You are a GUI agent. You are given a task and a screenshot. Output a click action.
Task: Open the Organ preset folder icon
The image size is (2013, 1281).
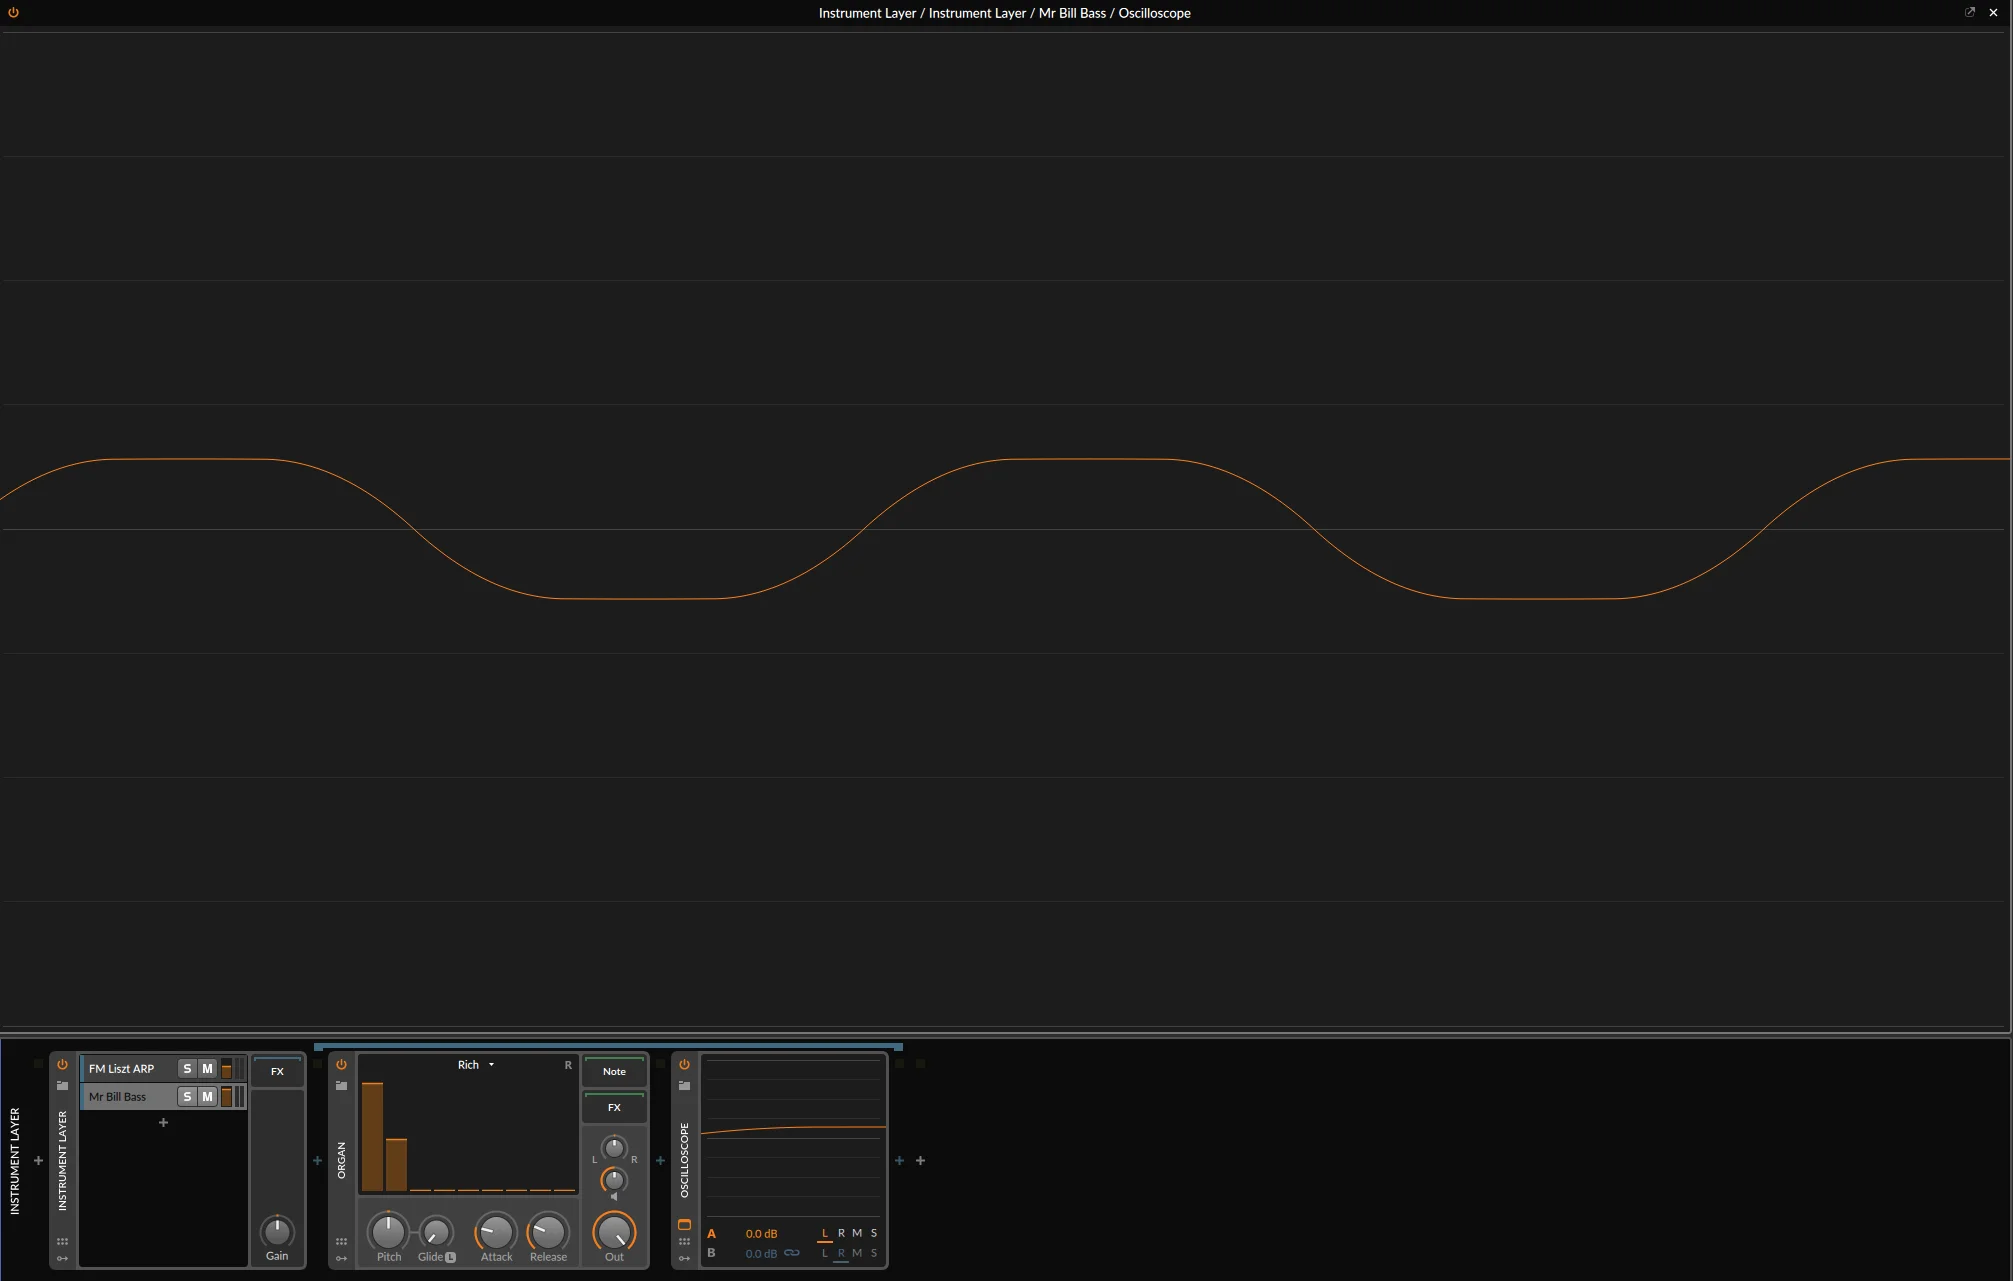(x=341, y=1085)
